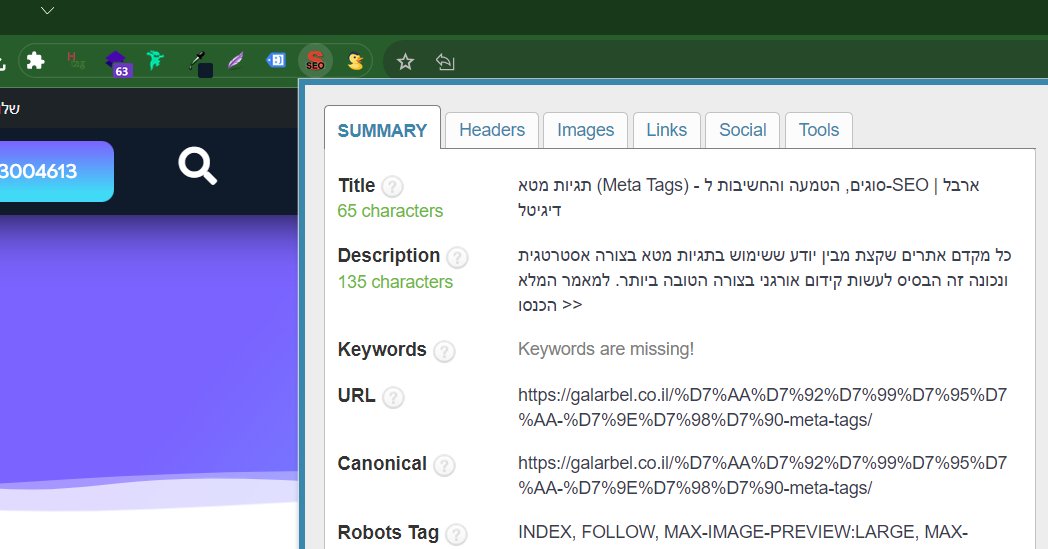This screenshot has height=549, width=1048.
Task: Switch to the Images tab
Action: pyautogui.click(x=585, y=130)
